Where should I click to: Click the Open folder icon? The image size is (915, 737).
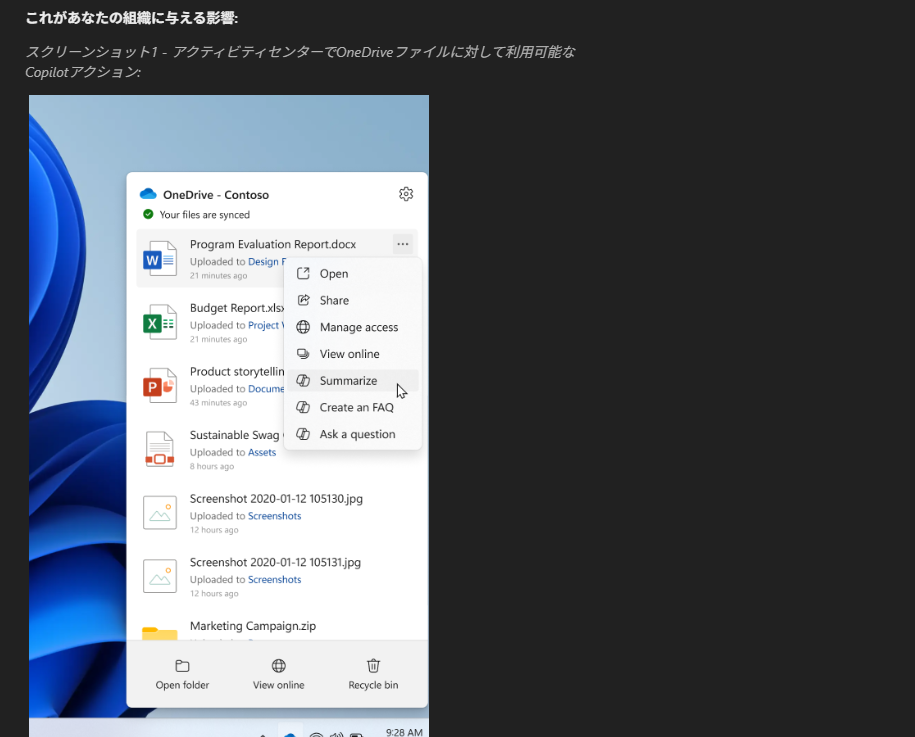click(182, 666)
